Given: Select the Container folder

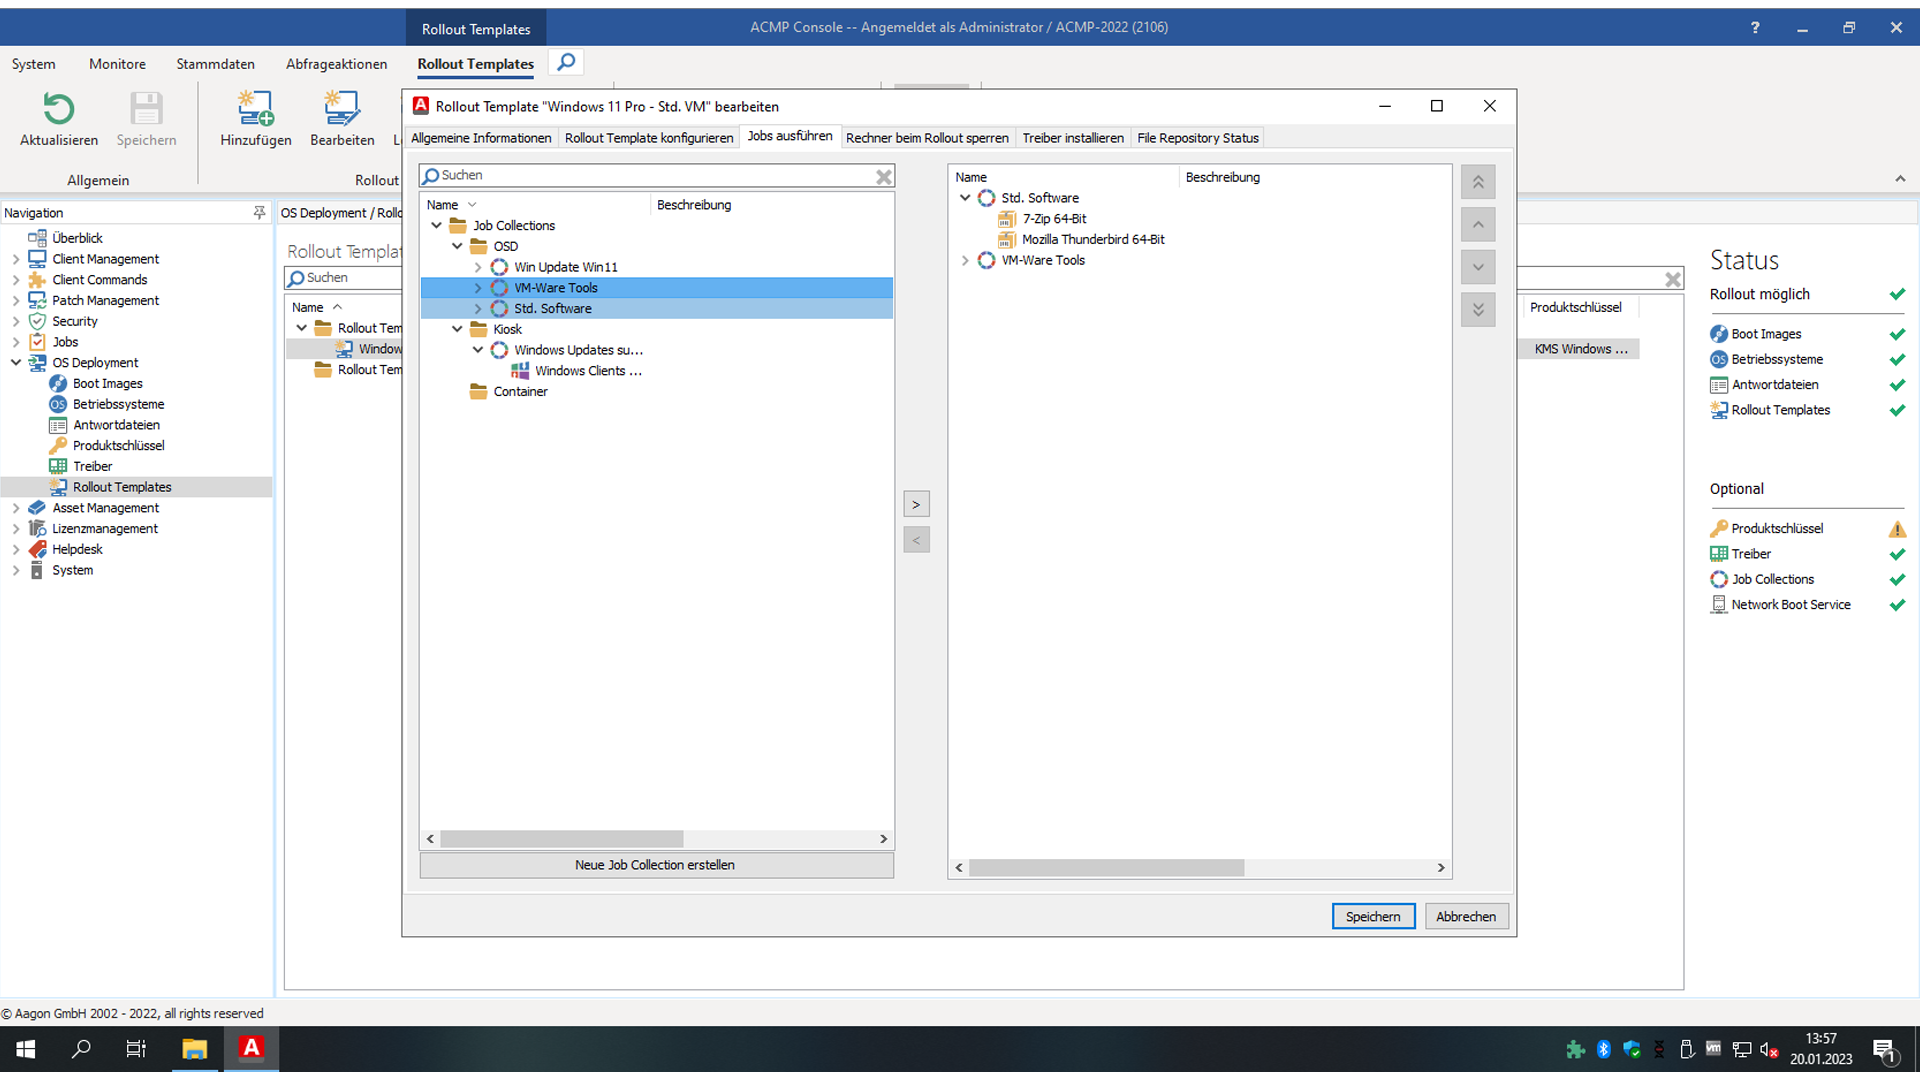Looking at the screenshot, I should click(520, 392).
